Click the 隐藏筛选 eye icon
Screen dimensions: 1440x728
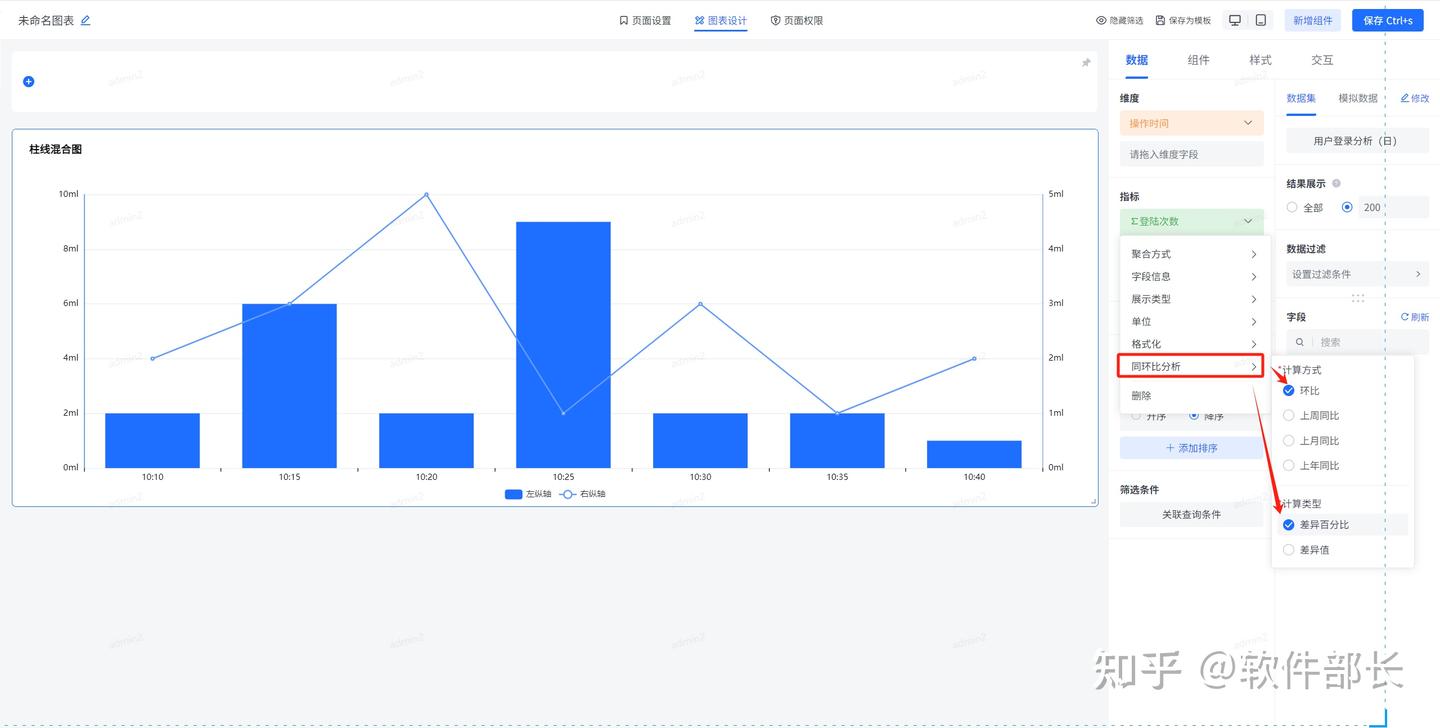[x=1101, y=20]
